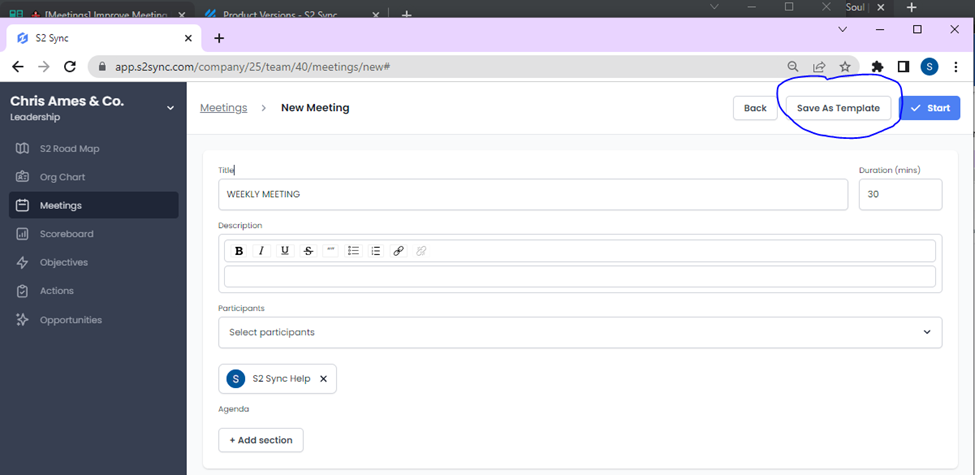
Task: Expand the Chris Ames & Co. team switcher
Action: coord(171,108)
